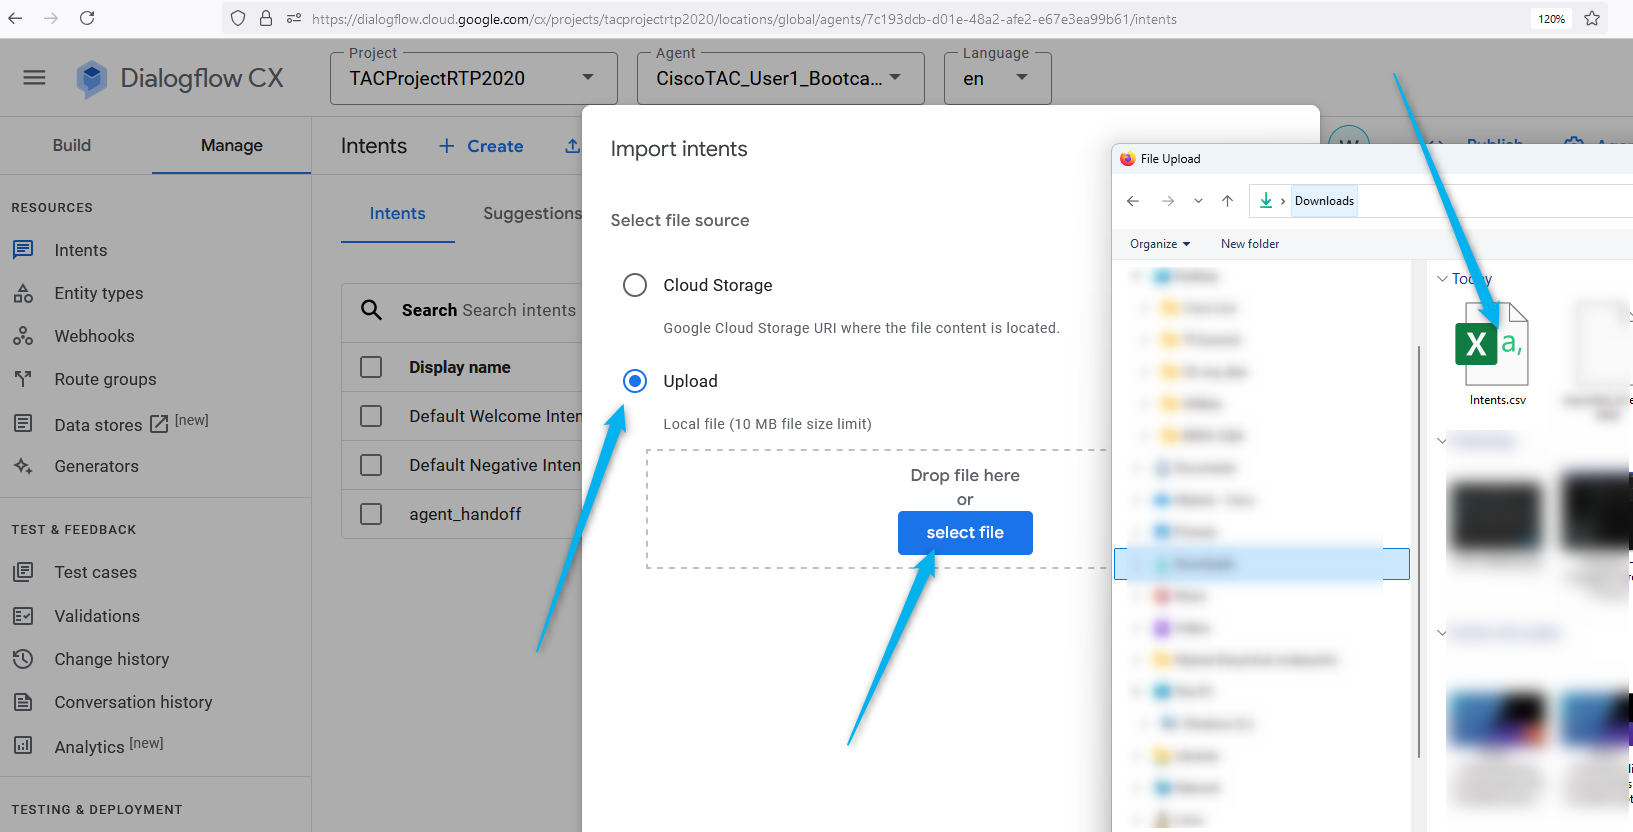Image resolution: width=1633 pixels, height=832 pixels.
Task: Select the Cloud Storage radio option
Action: [x=635, y=285]
